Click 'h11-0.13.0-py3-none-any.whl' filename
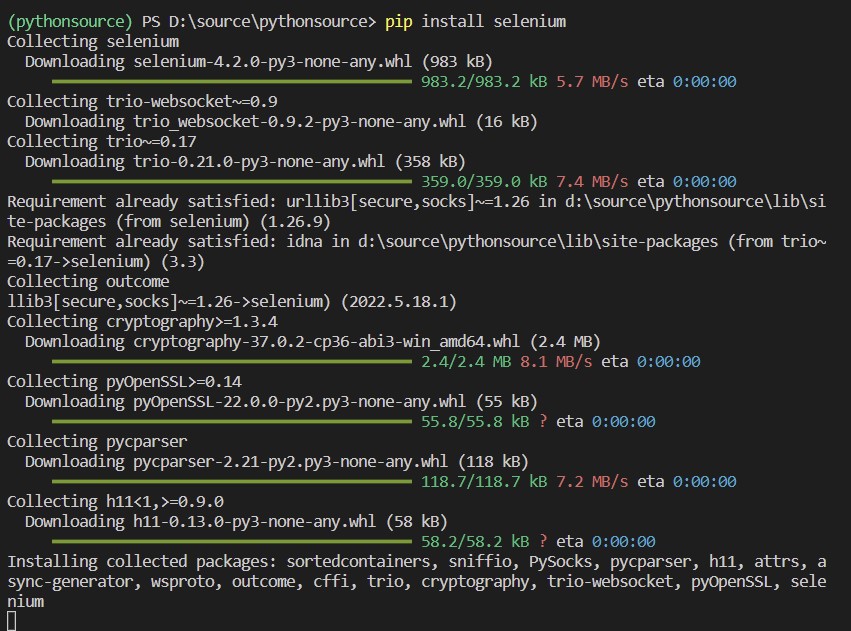The image size is (851, 631). pos(255,522)
